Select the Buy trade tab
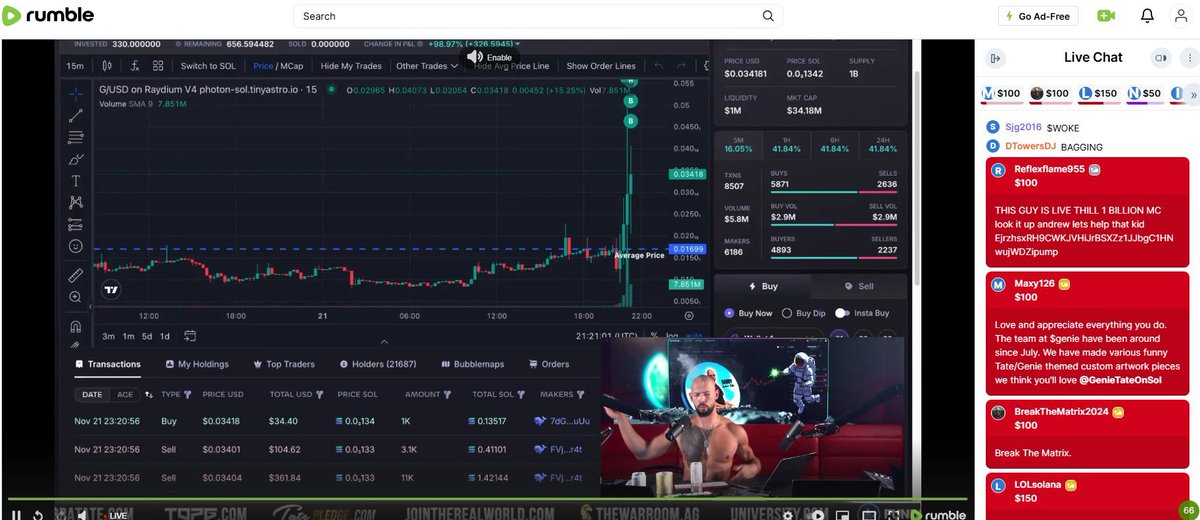The image size is (1200, 520). pyautogui.click(x=763, y=285)
